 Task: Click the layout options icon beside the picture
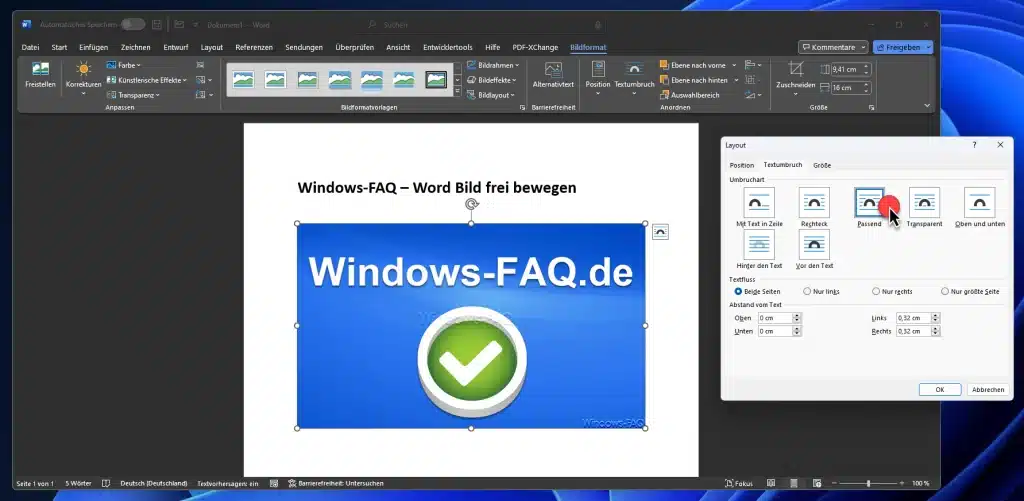[x=660, y=232]
